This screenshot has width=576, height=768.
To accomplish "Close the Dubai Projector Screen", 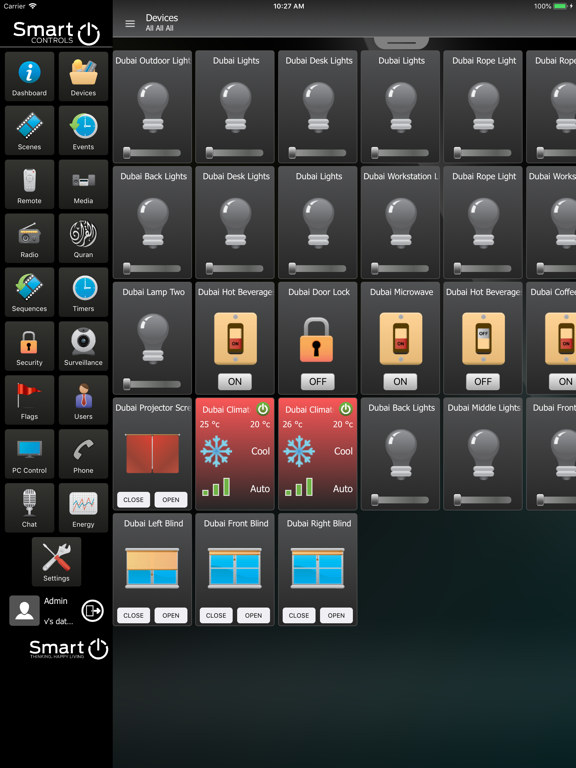I will (133, 500).
